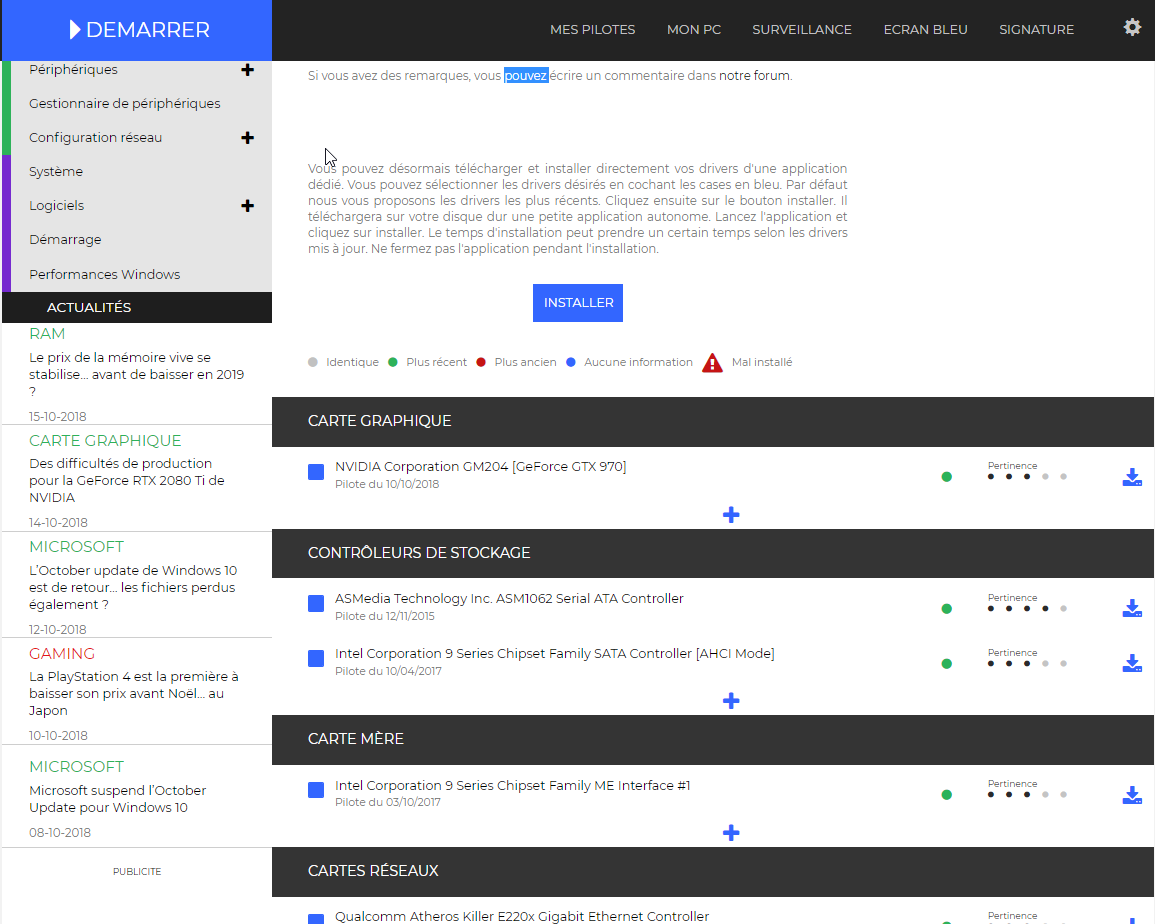Select Démarrage in the sidebar
The width and height of the screenshot is (1155, 924).
(66, 239)
